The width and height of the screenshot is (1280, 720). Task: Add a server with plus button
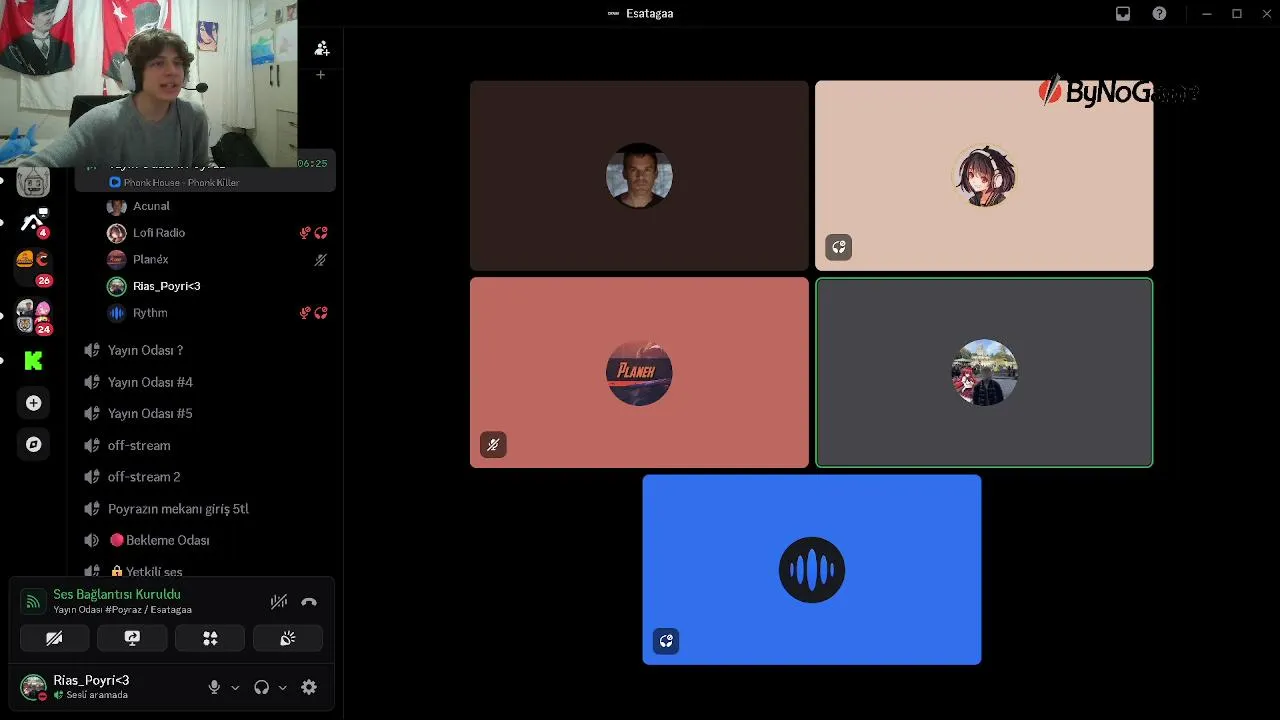(33, 403)
